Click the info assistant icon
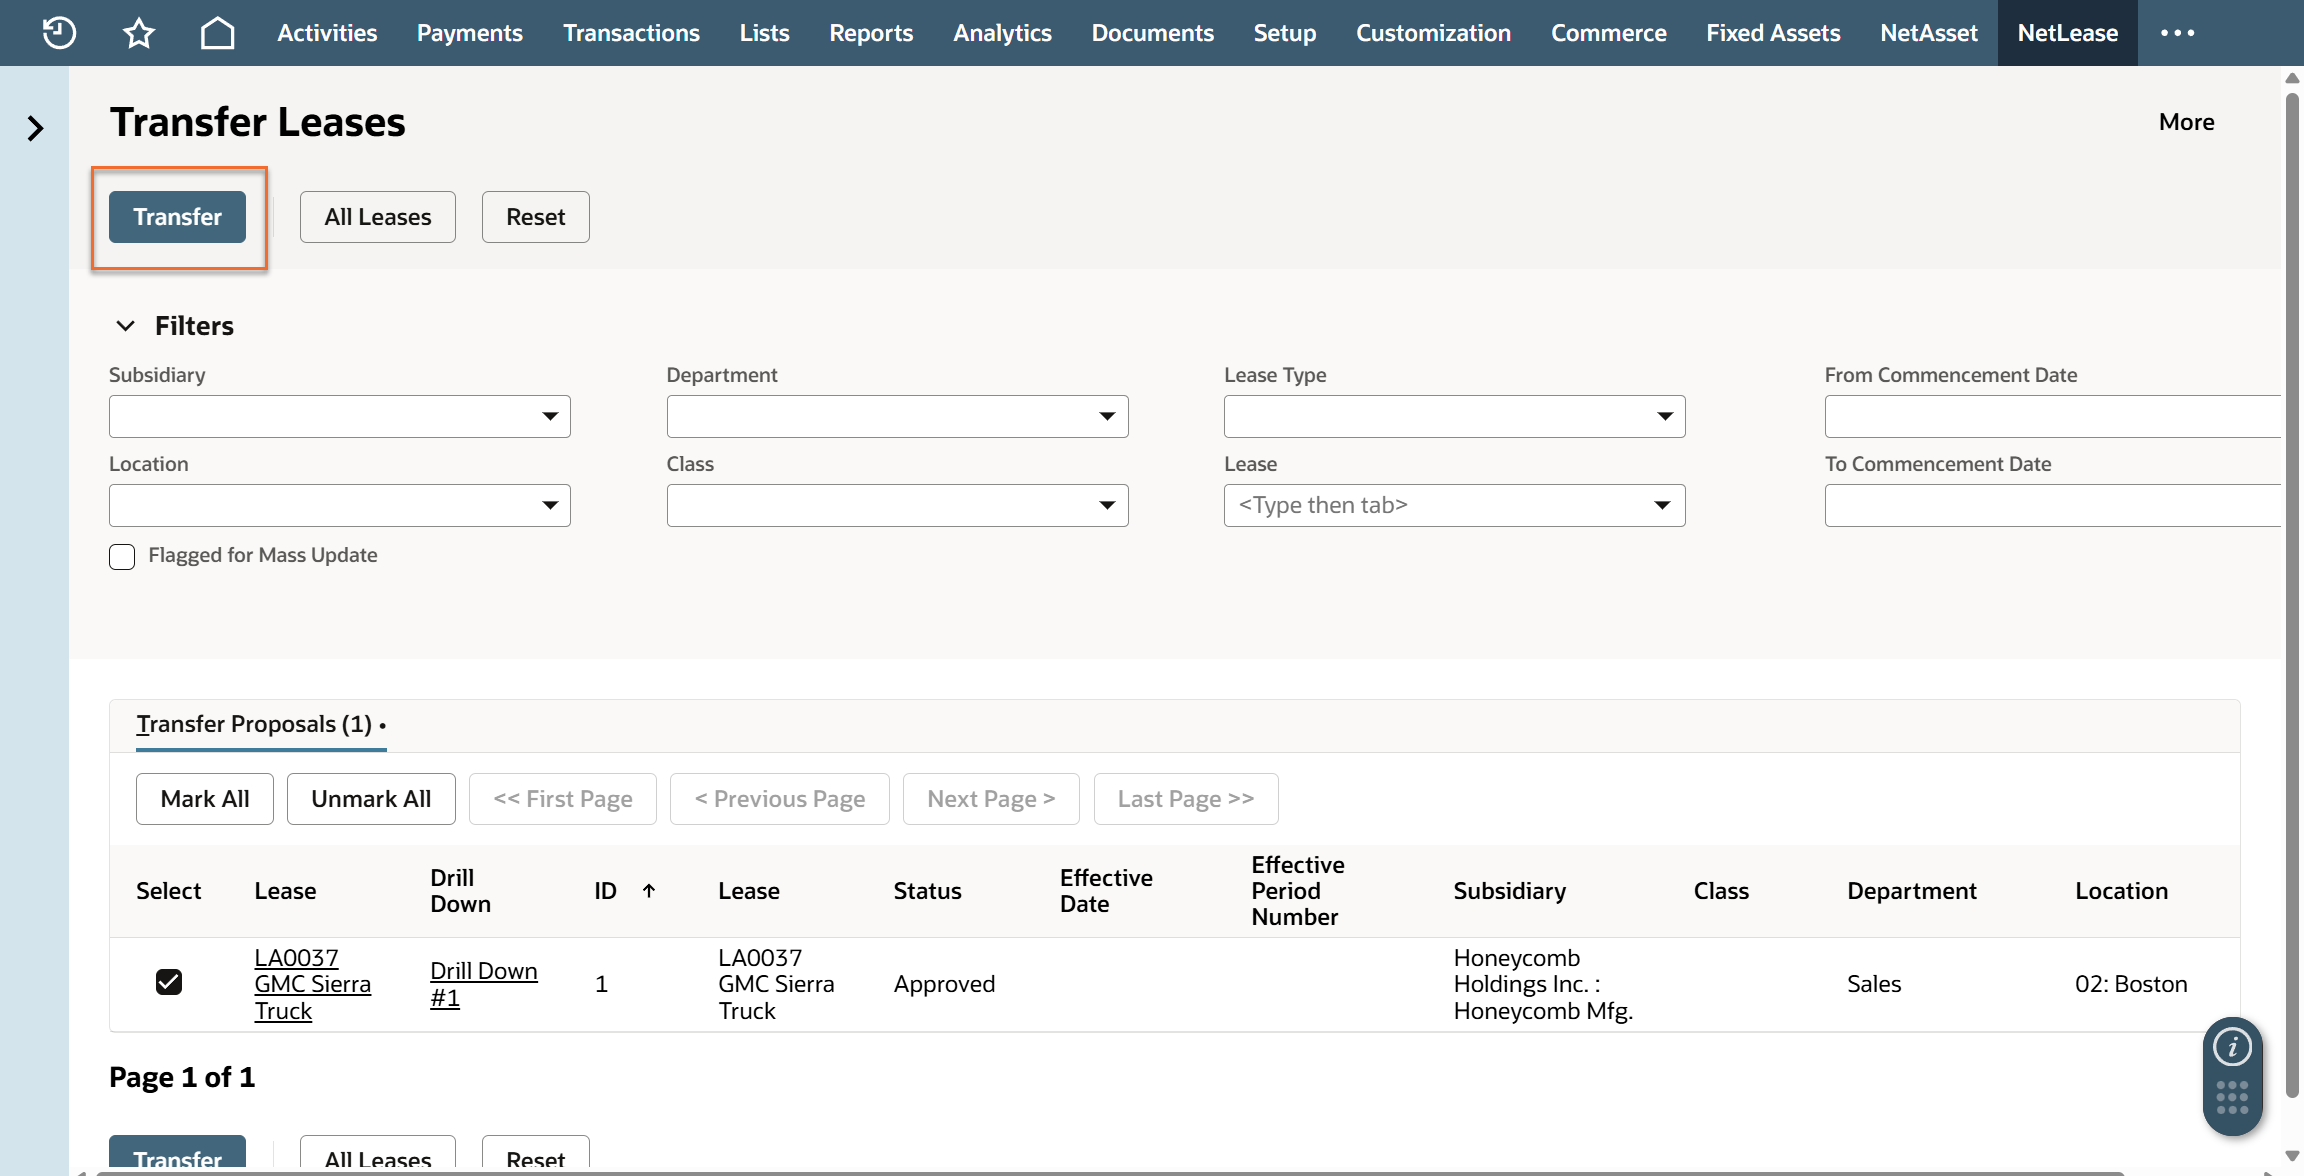Screen dimensions: 2304x1176 pos(2232,1047)
